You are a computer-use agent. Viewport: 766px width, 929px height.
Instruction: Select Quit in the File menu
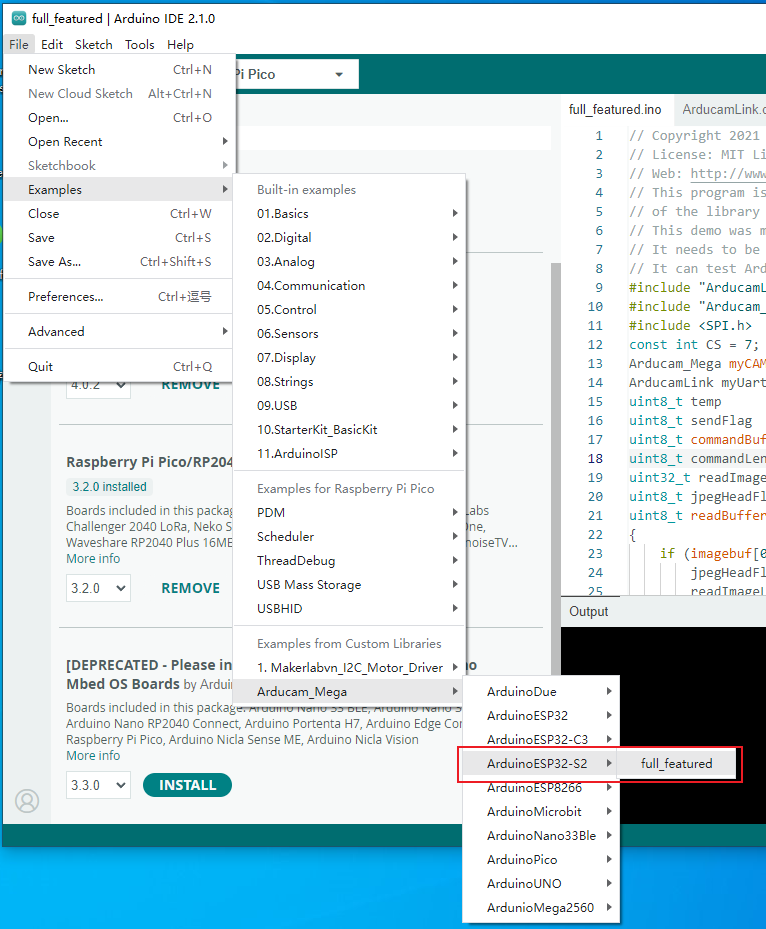pos(120,367)
